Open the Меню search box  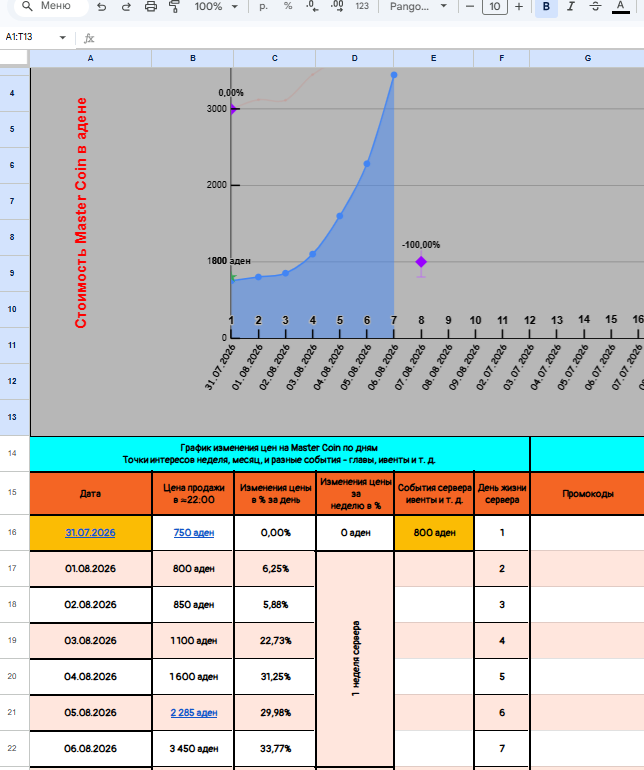(x=51, y=6)
